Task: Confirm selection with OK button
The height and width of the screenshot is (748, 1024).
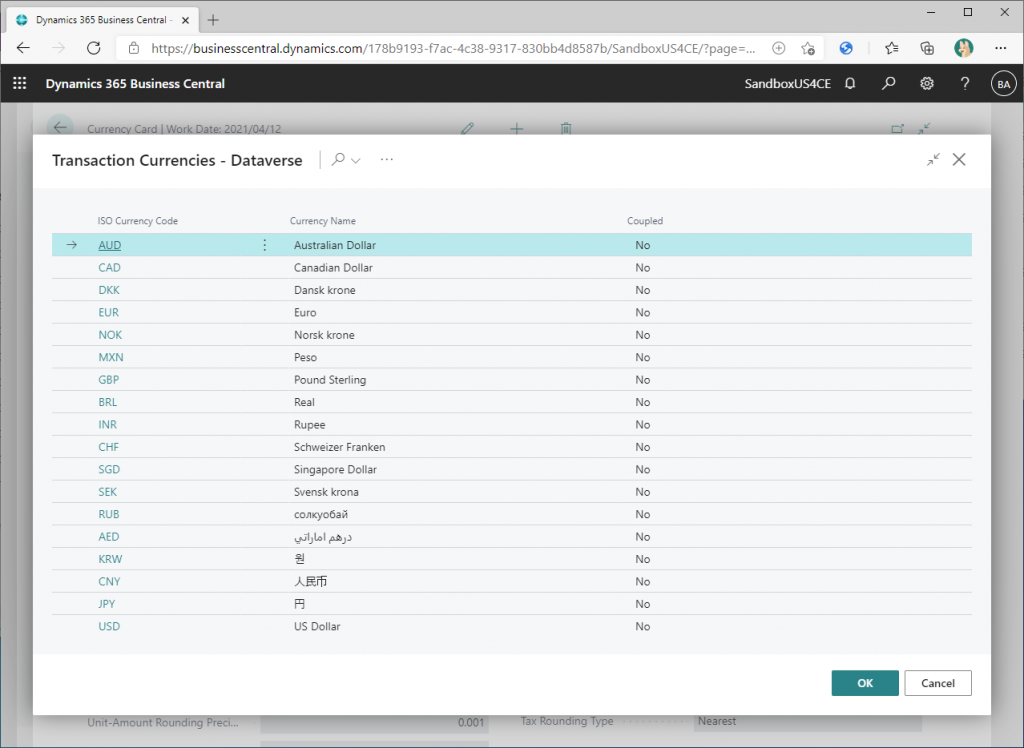Action: 865,683
